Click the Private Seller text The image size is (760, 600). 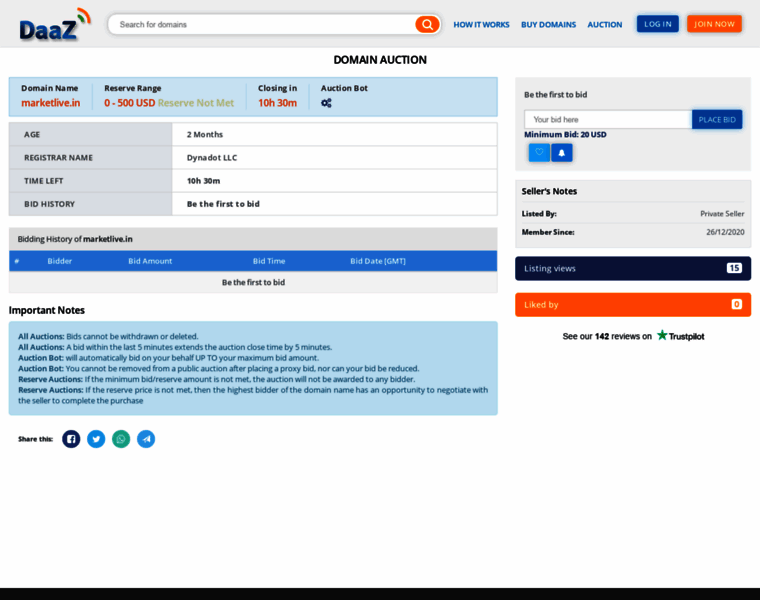pyautogui.click(x=722, y=214)
